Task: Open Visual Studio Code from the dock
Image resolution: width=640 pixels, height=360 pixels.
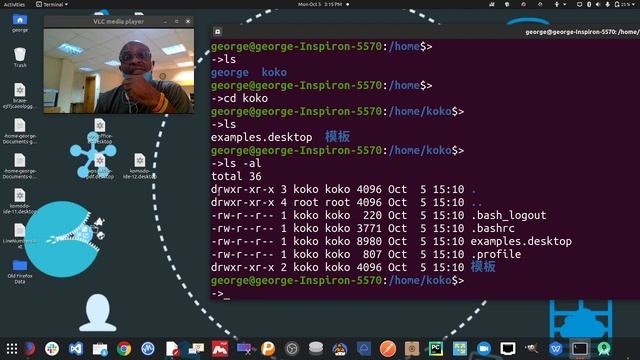Action: pos(76,349)
